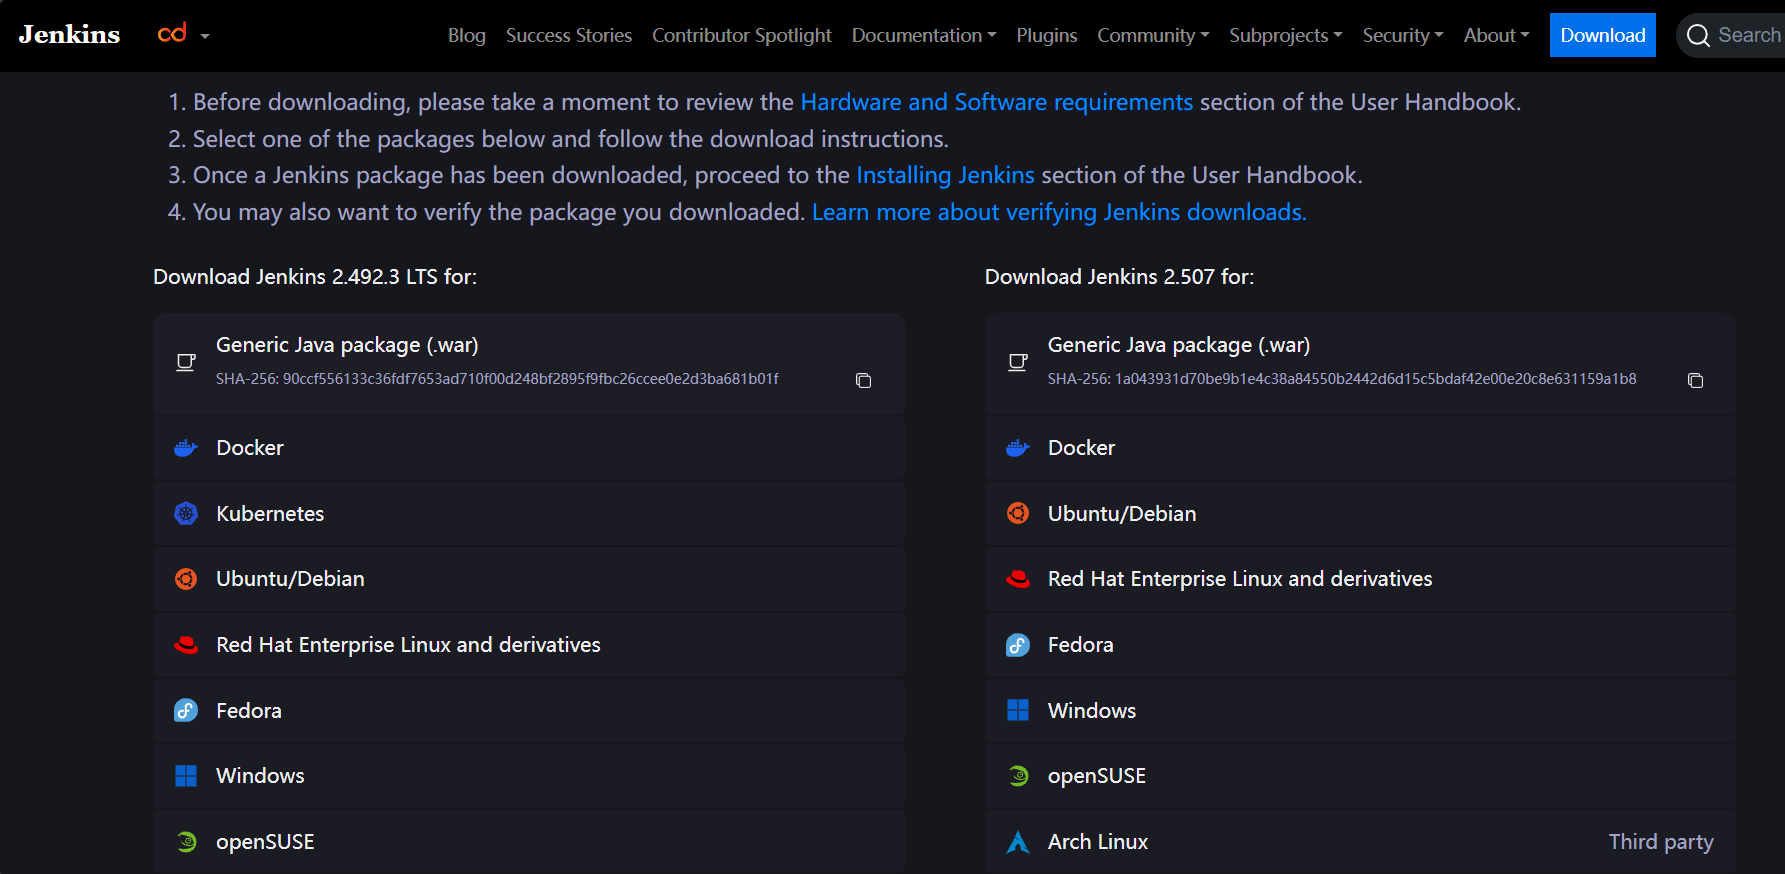Click the blue Download button
Image resolution: width=1785 pixels, height=874 pixels.
pos(1602,35)
